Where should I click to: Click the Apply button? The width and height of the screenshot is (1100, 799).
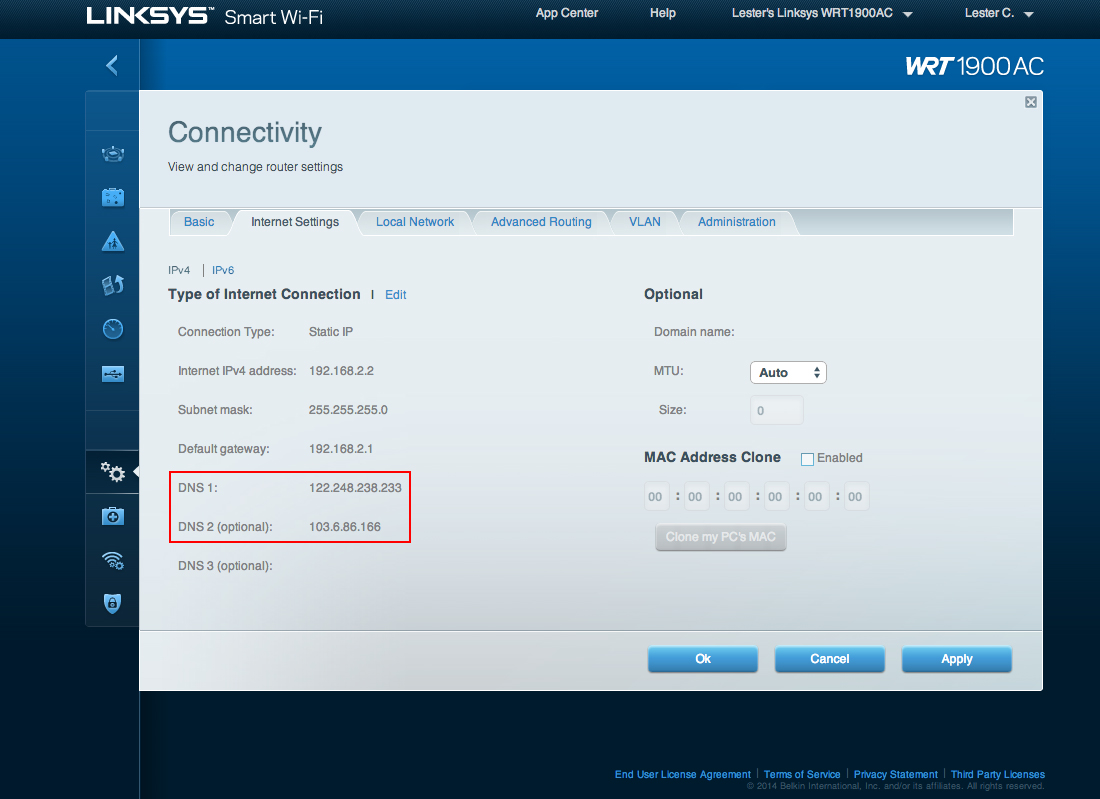pos(956,659)
